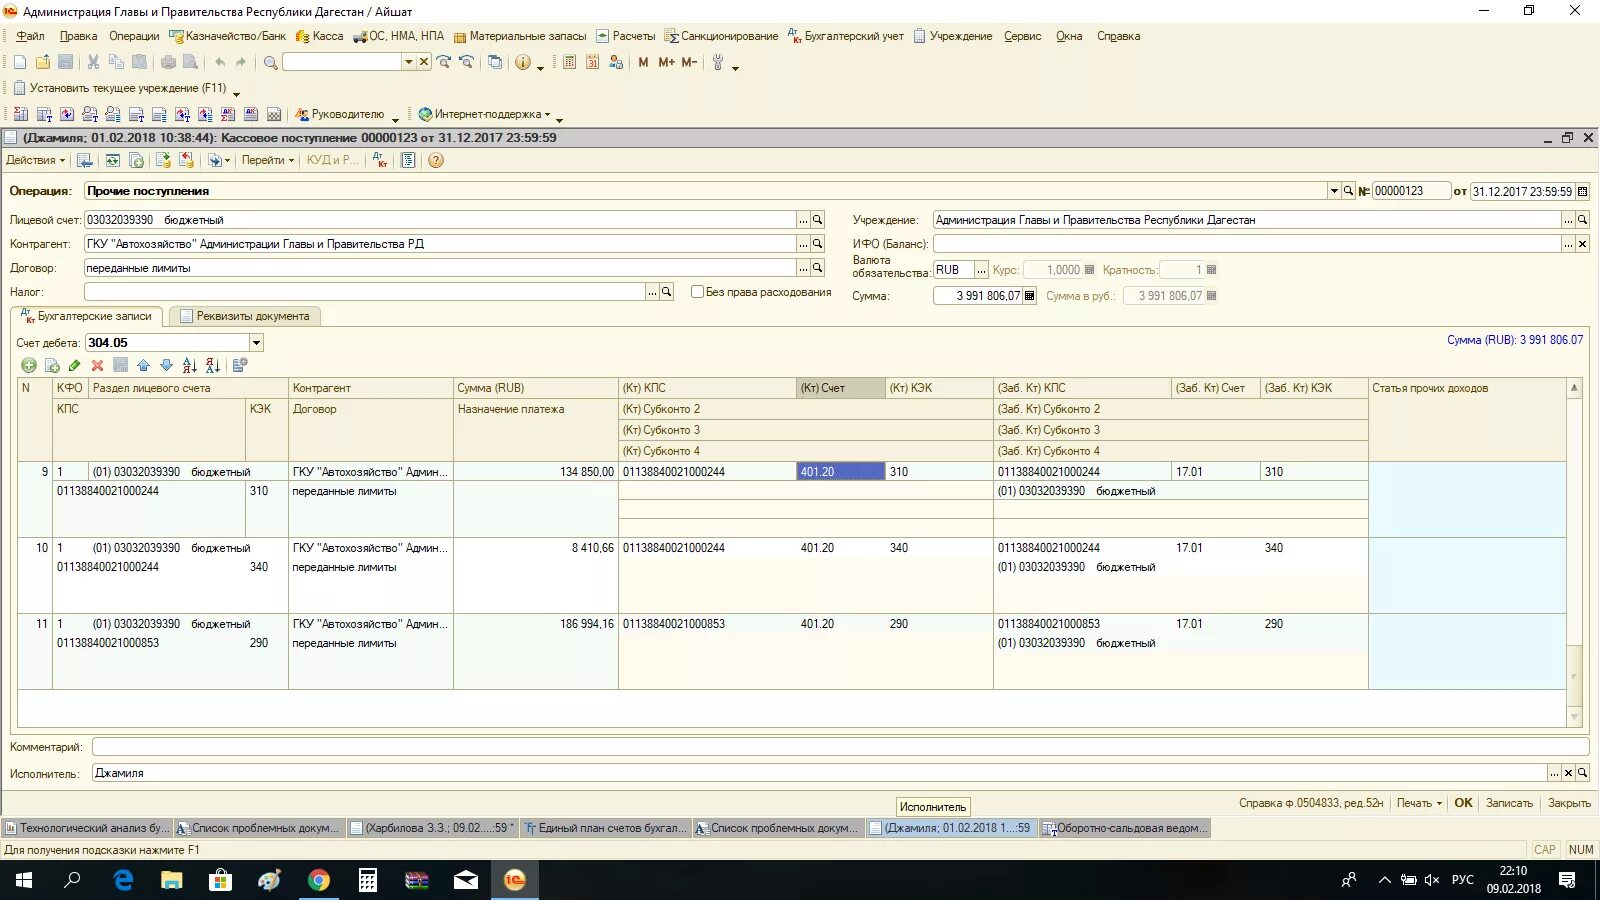Add a new row with green plus icon

tap(29, 366)
